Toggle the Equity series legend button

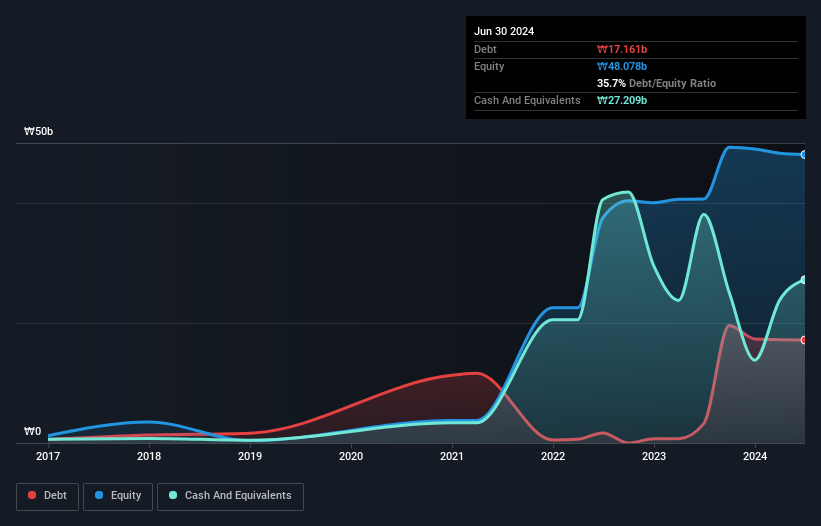tap(118, 496)
